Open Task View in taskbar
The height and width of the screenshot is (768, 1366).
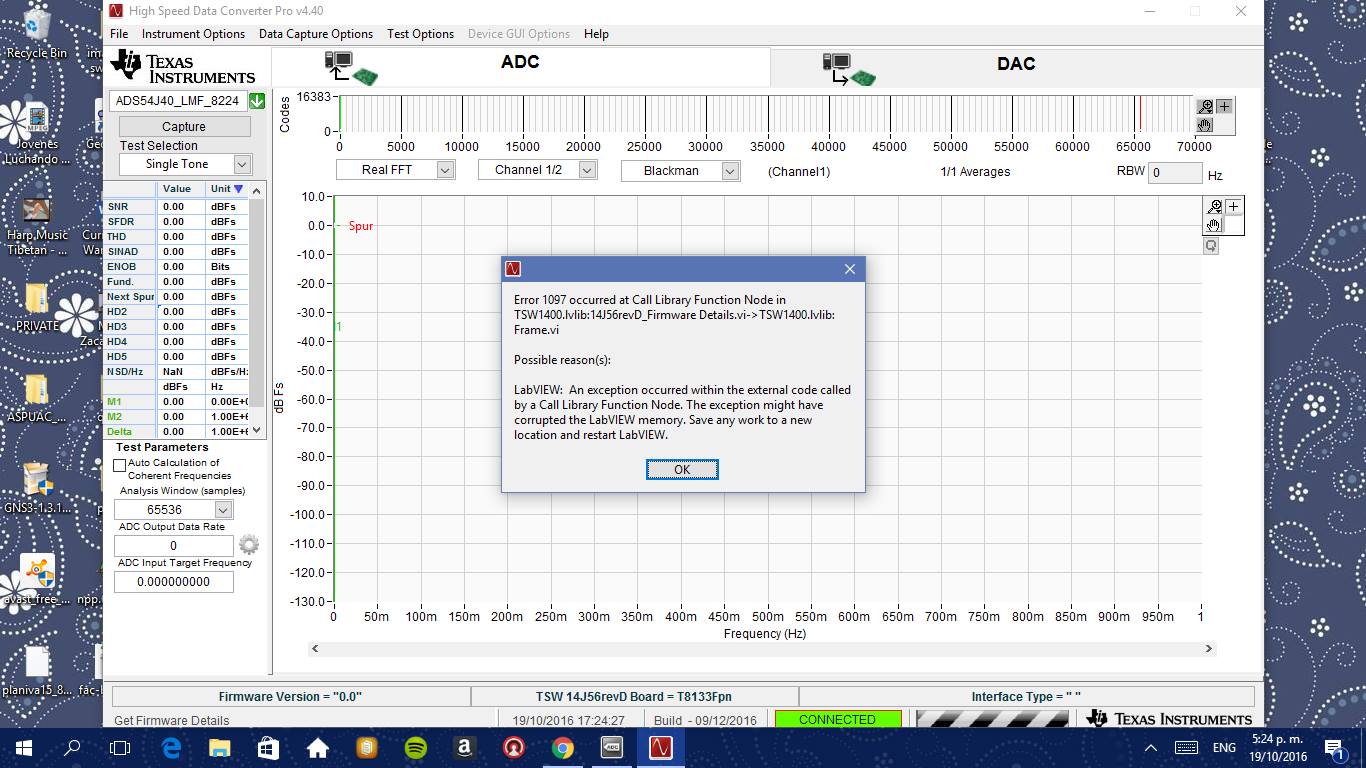point(120,747)
